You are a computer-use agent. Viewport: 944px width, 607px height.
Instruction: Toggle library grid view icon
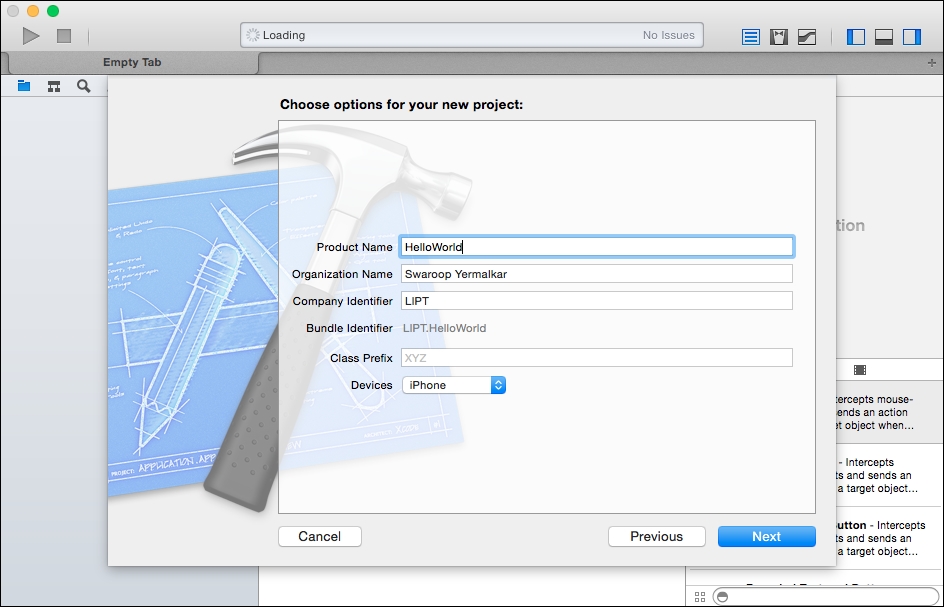point(700,597)
